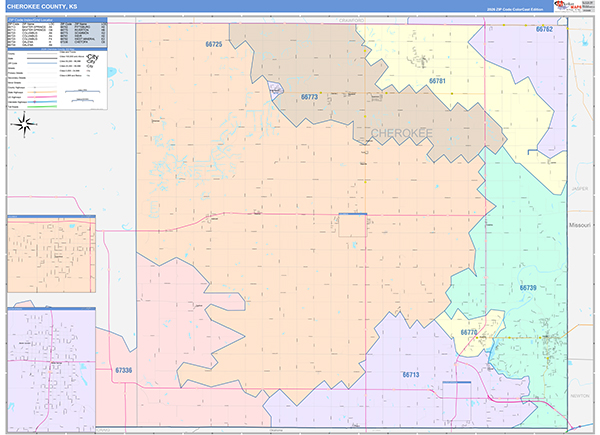Open the lower purple city inset map
Viewport: 600px width, 435px height.
pyautogui.click(x=52, y=370)
